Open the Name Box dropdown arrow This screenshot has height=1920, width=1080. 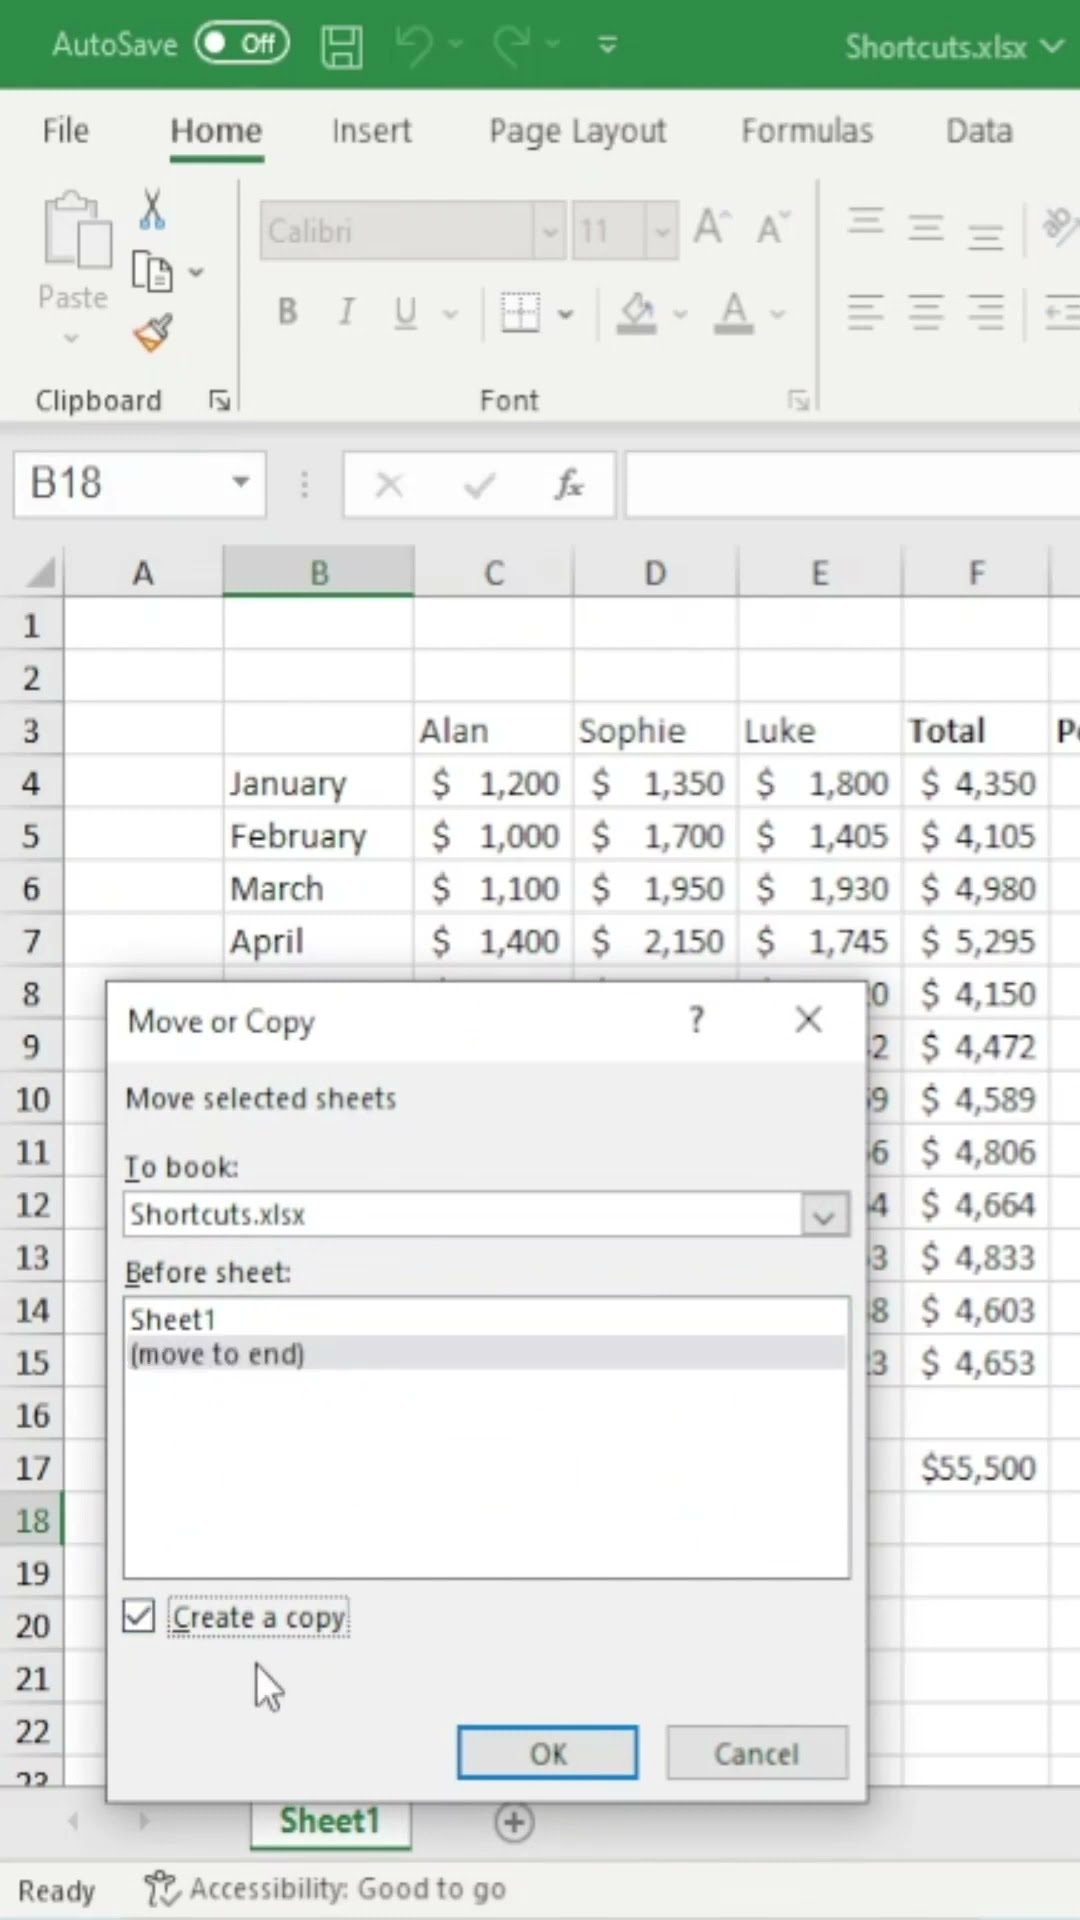coord(240,483)
